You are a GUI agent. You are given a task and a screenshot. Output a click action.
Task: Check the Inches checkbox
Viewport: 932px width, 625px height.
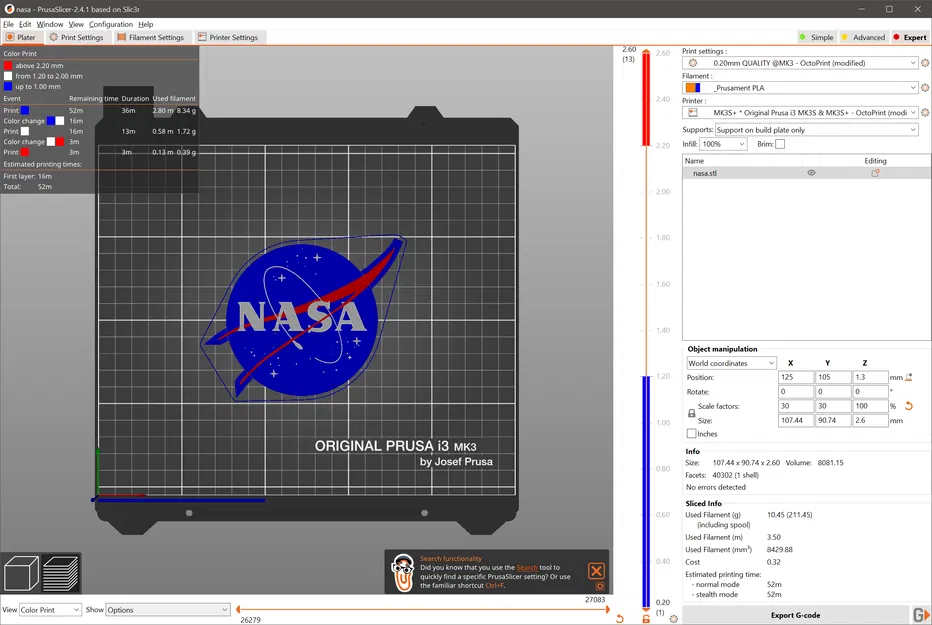tap(692, 434)
